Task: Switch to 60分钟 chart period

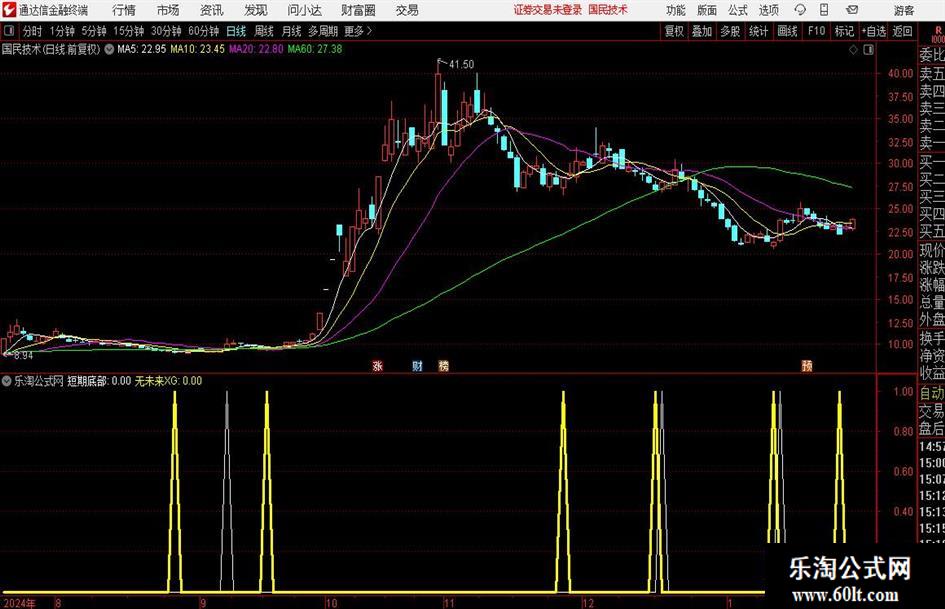Action: pos(204,31)
